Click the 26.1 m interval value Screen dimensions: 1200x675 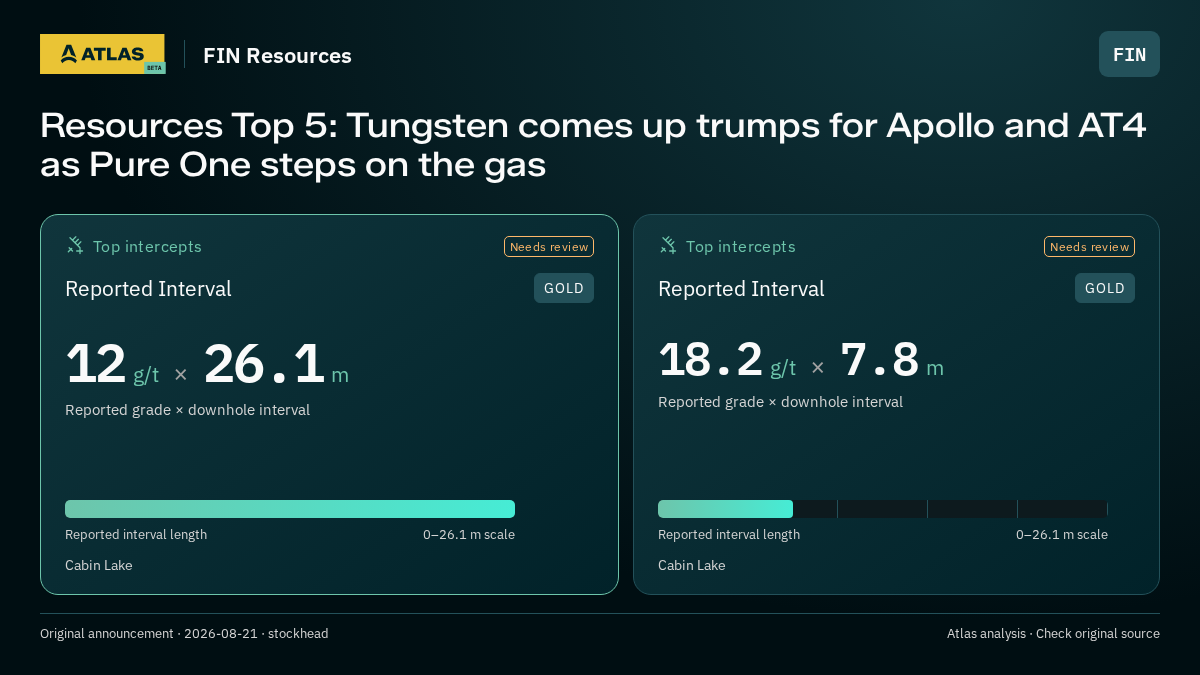point(277,364)
